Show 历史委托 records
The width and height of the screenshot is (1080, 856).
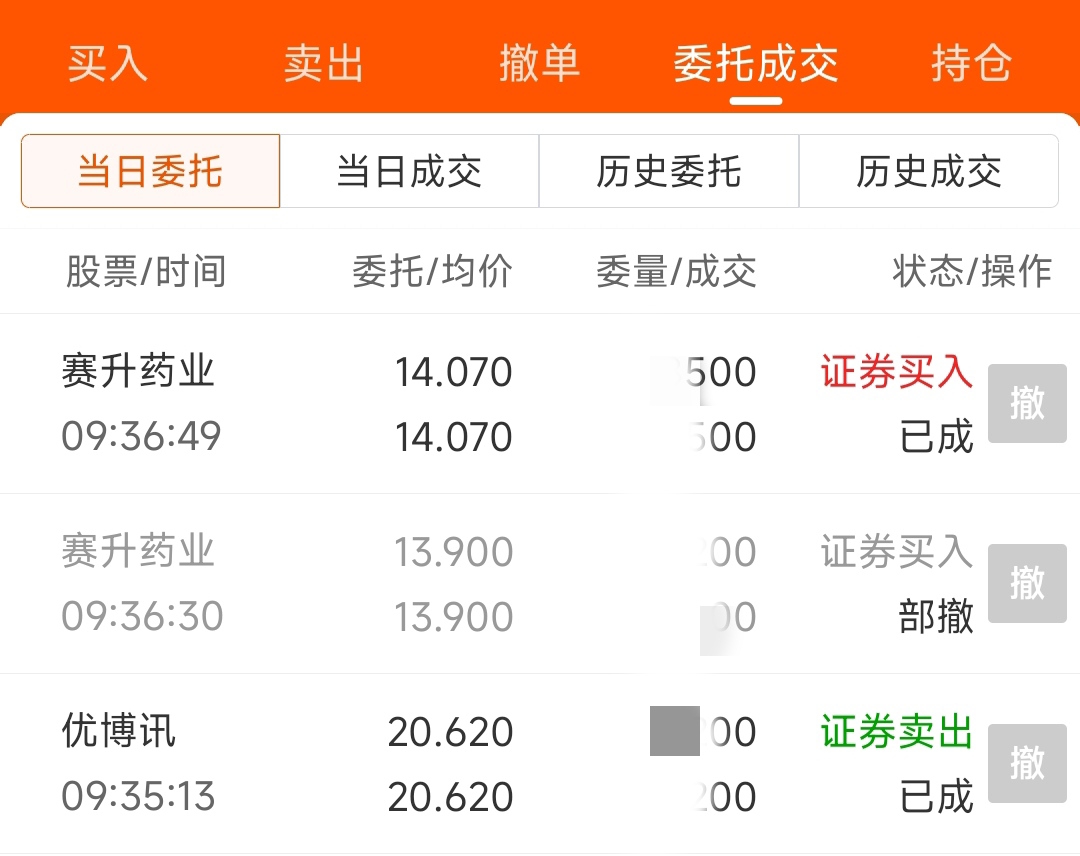pyautogui.click(x=669, y=171)
